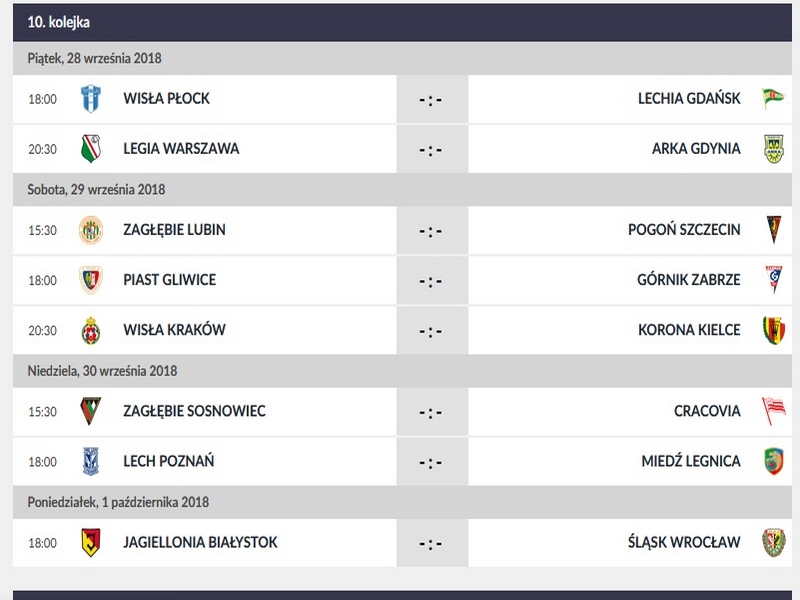Click the Korona Kielce club crest
800x600 pixels.
[x=773, y=330]
